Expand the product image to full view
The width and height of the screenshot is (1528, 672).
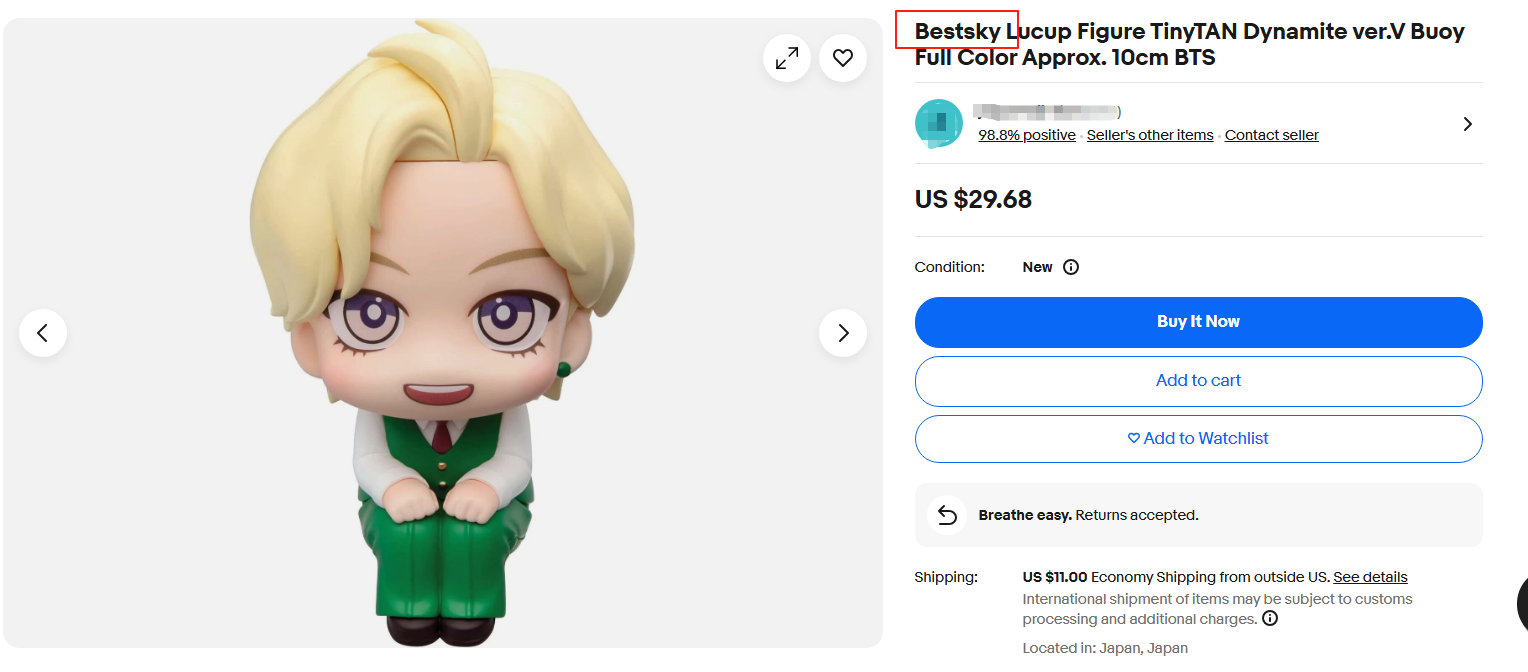tap(787, 58)
